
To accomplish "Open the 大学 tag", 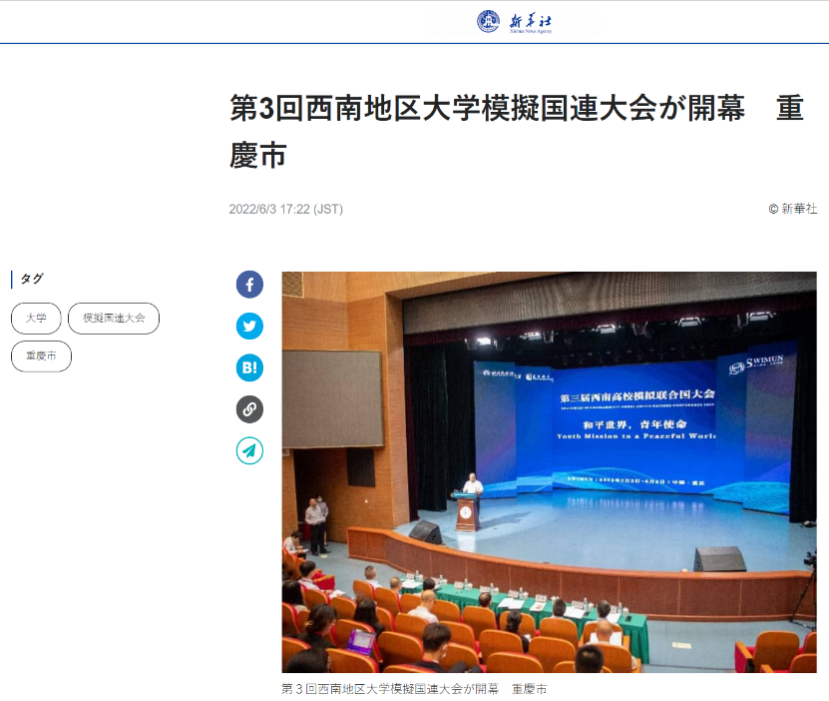I will tap(36, 318).
